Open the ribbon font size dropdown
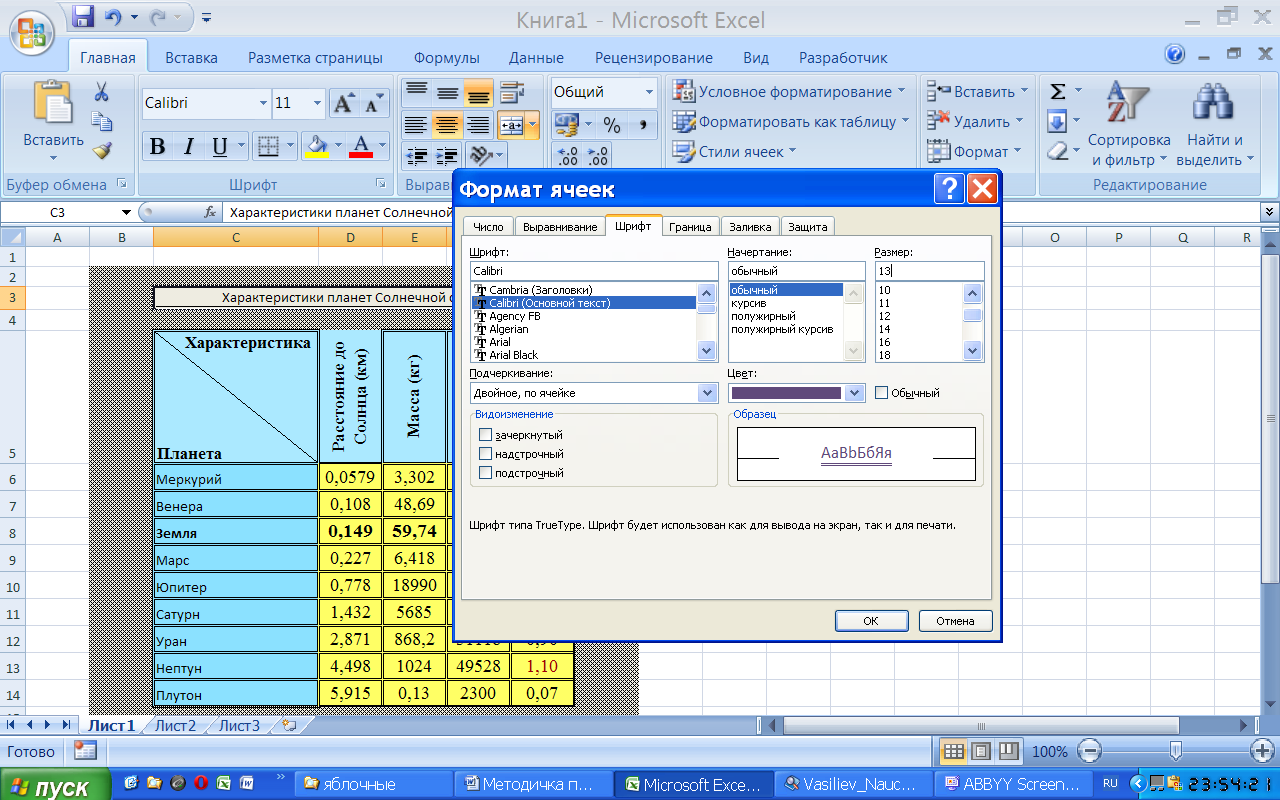The image size is (1280, 800). (318, 103)
